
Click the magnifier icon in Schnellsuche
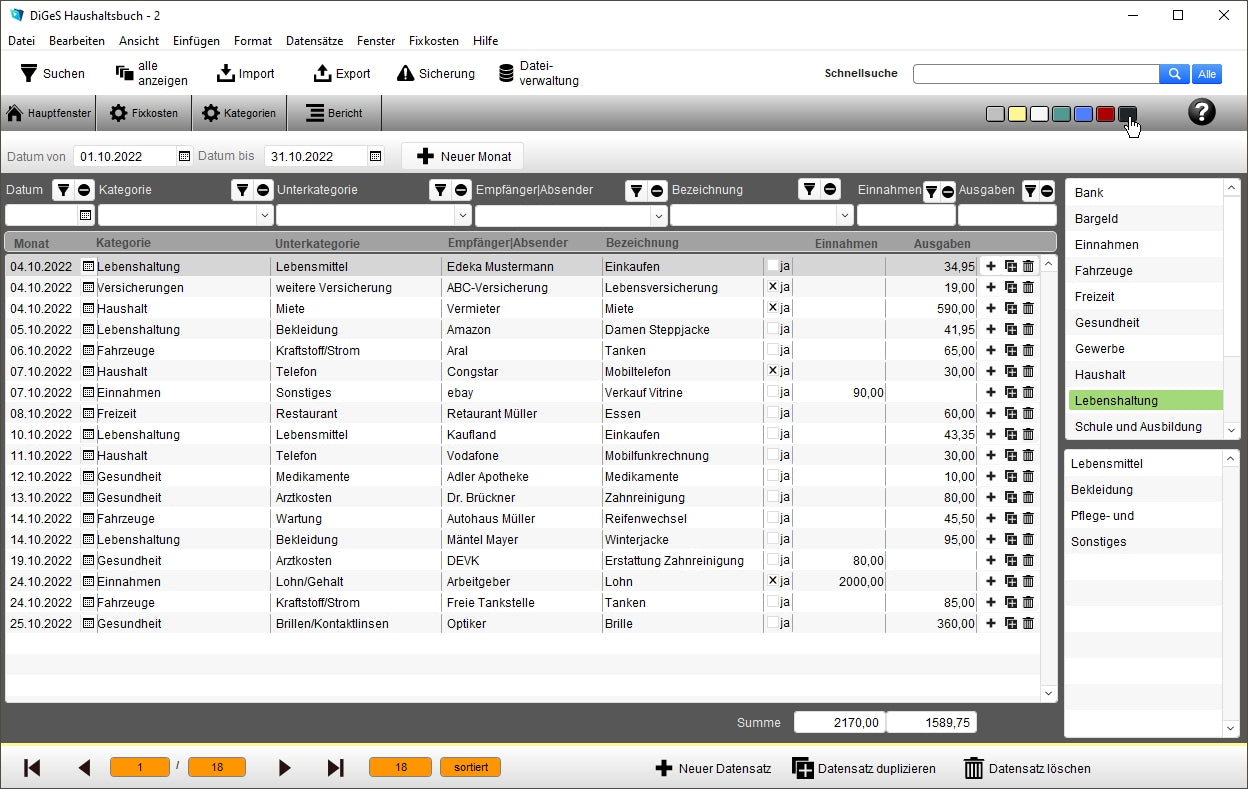pyautogui.click(x=1174, y=74)
